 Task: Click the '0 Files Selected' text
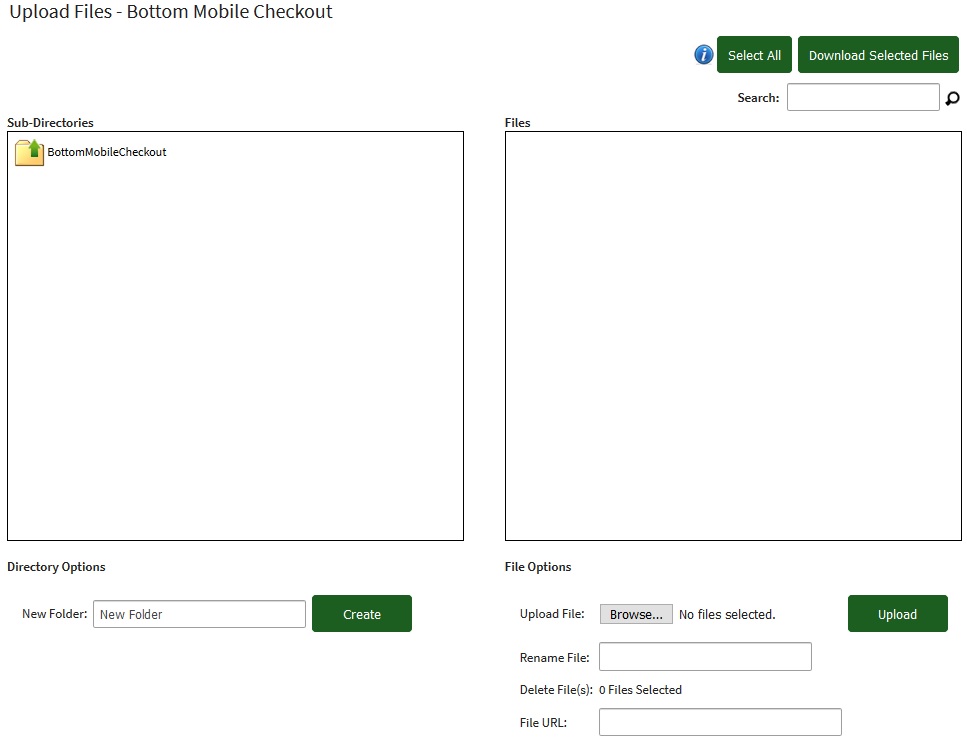(640, 690)
